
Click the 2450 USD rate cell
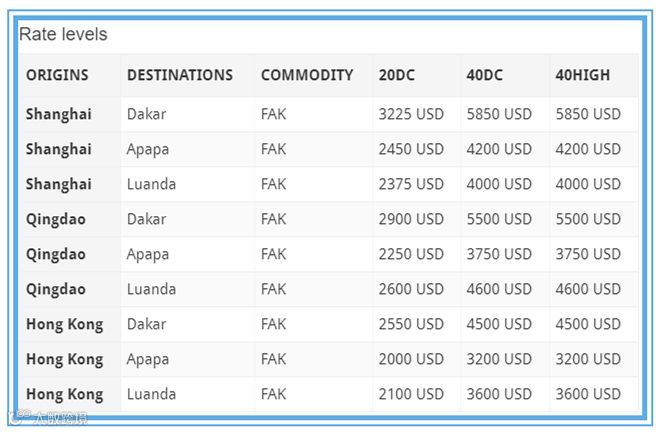[411, 149]
